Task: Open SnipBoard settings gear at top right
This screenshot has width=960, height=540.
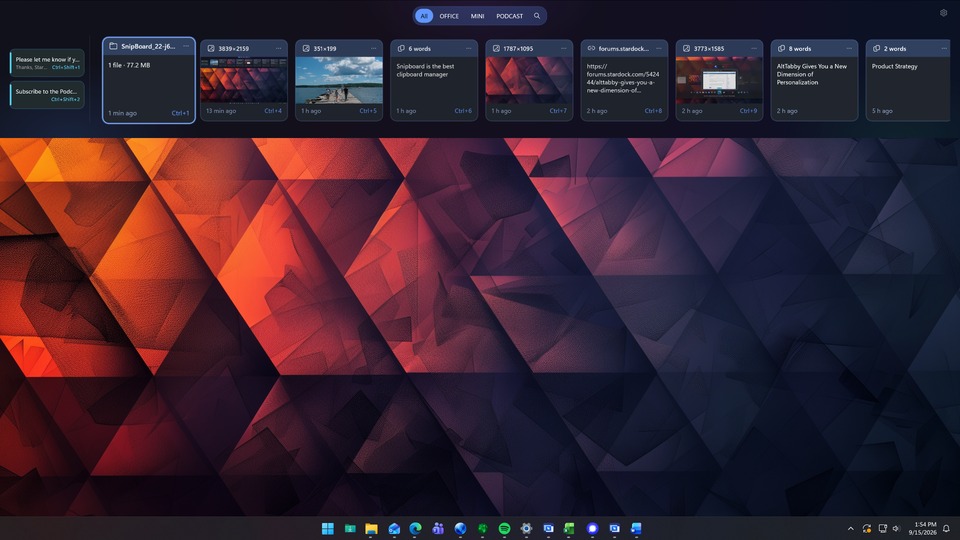Action: 943,13
